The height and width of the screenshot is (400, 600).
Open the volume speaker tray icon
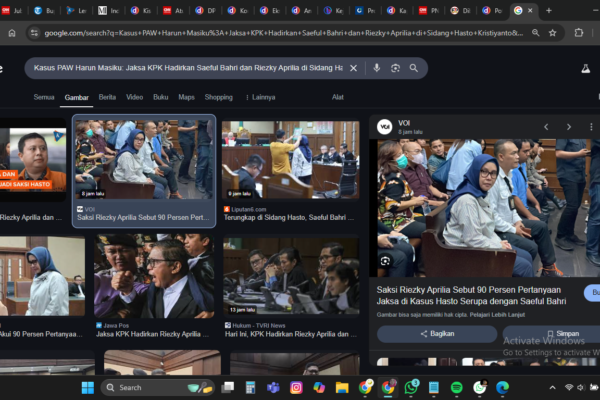tap(580, 387)
